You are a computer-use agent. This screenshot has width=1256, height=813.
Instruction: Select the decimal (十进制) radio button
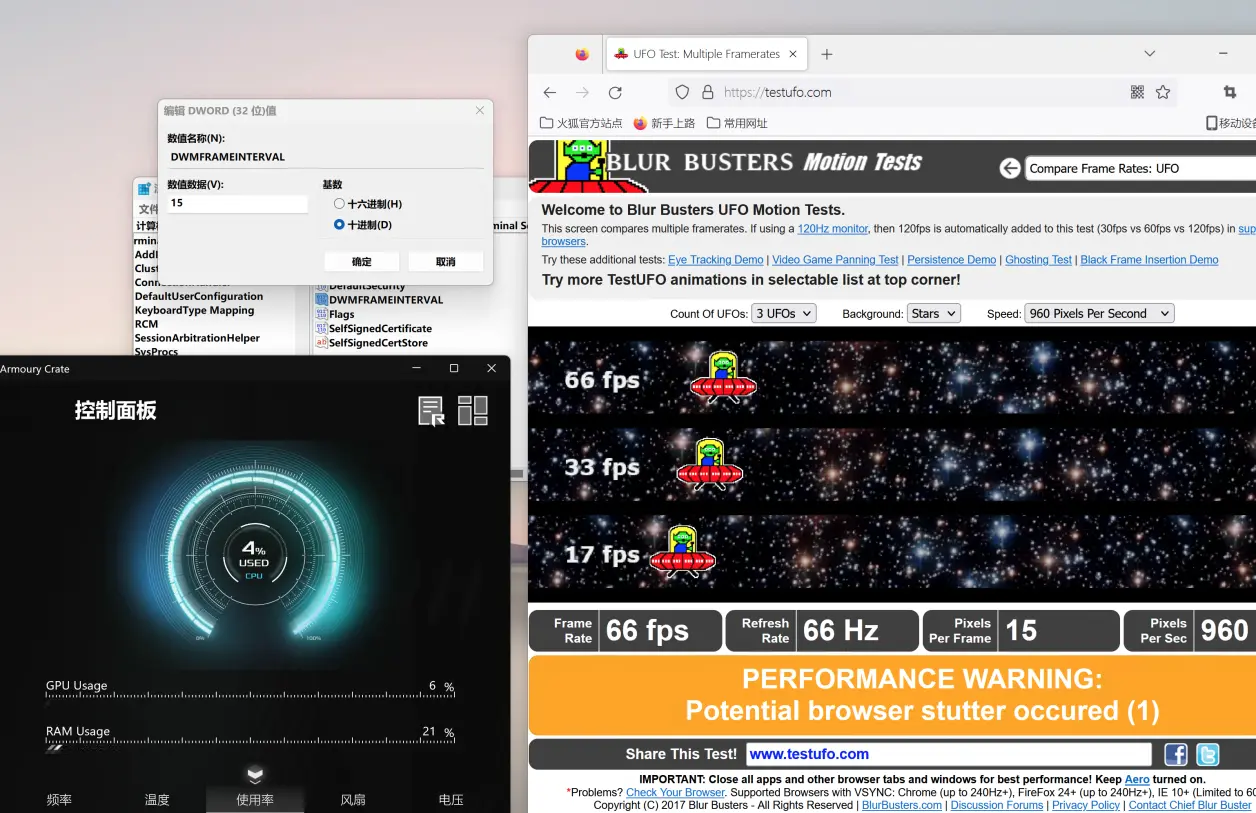(x=339, y=225)
